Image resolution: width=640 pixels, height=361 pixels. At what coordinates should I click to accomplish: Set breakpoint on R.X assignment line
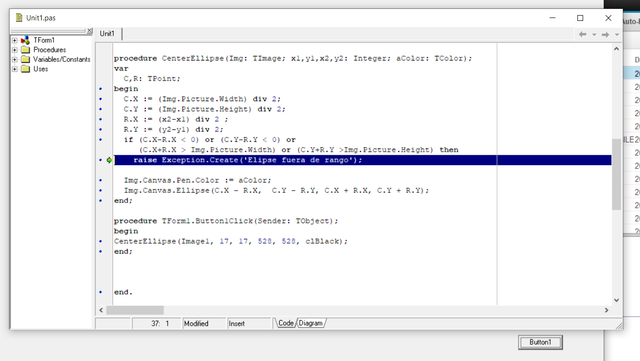point(101,119)
